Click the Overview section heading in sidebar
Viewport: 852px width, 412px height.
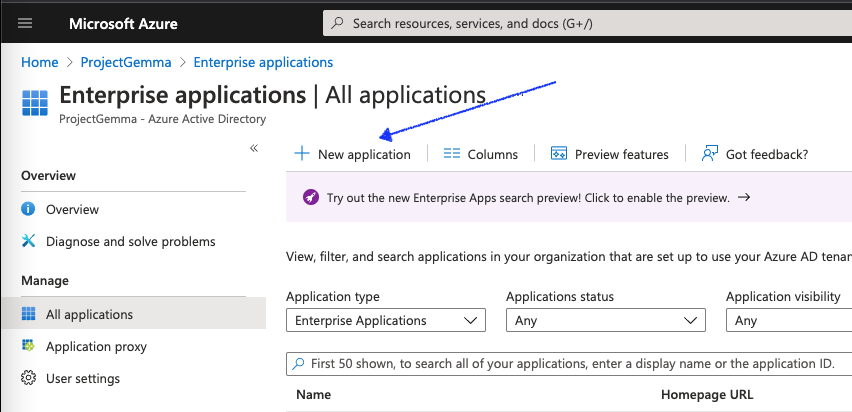click(x=48, y=176)
